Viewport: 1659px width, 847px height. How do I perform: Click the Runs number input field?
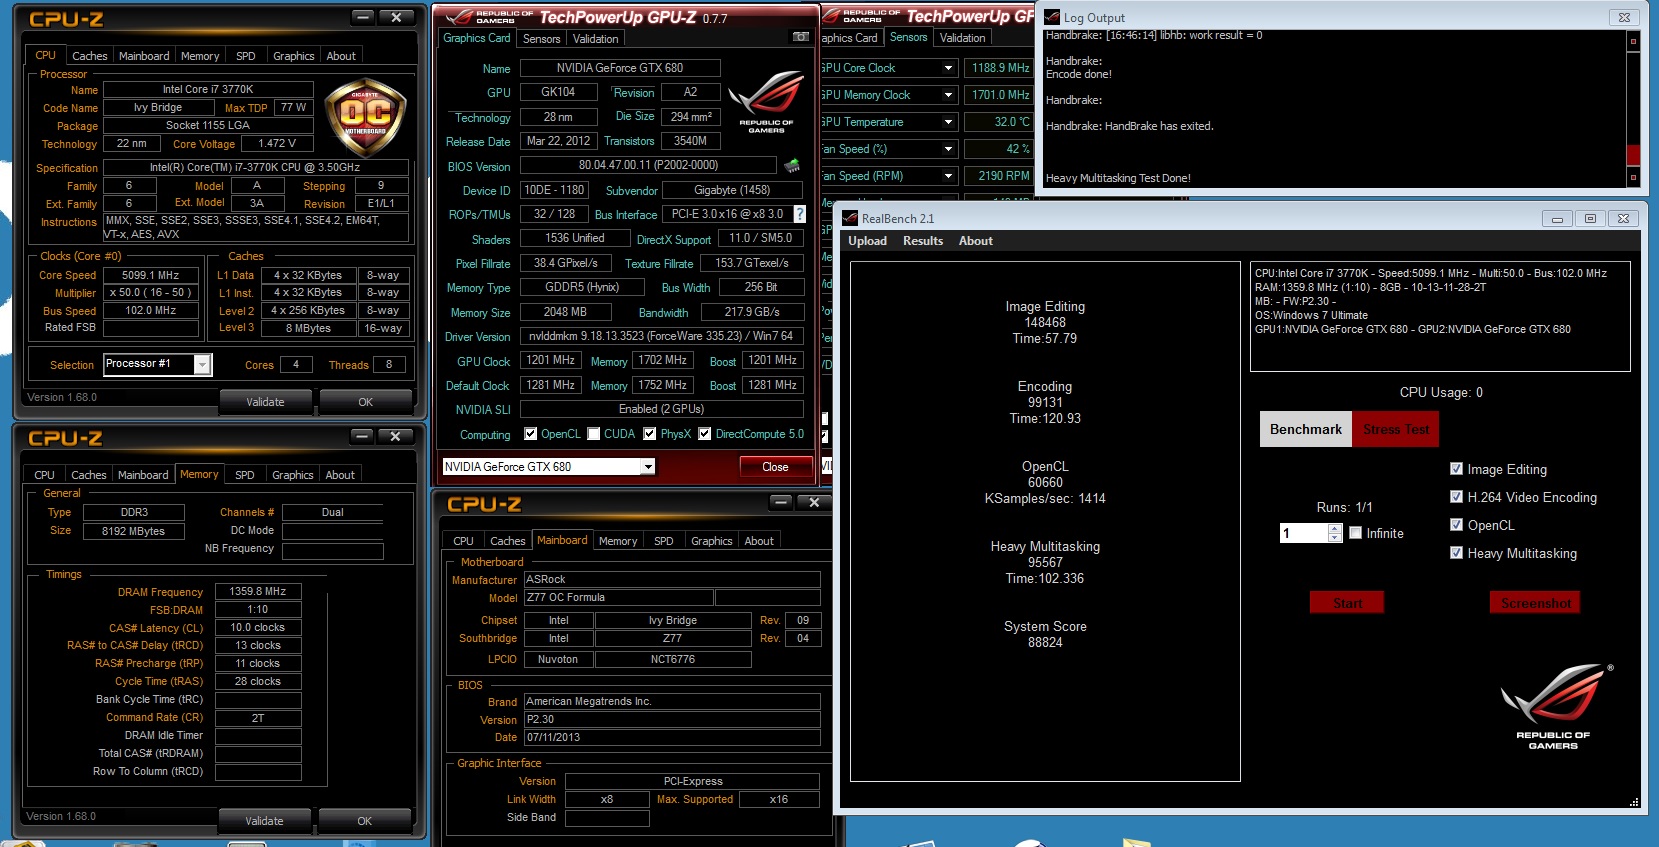click(x=1304, y=534)
